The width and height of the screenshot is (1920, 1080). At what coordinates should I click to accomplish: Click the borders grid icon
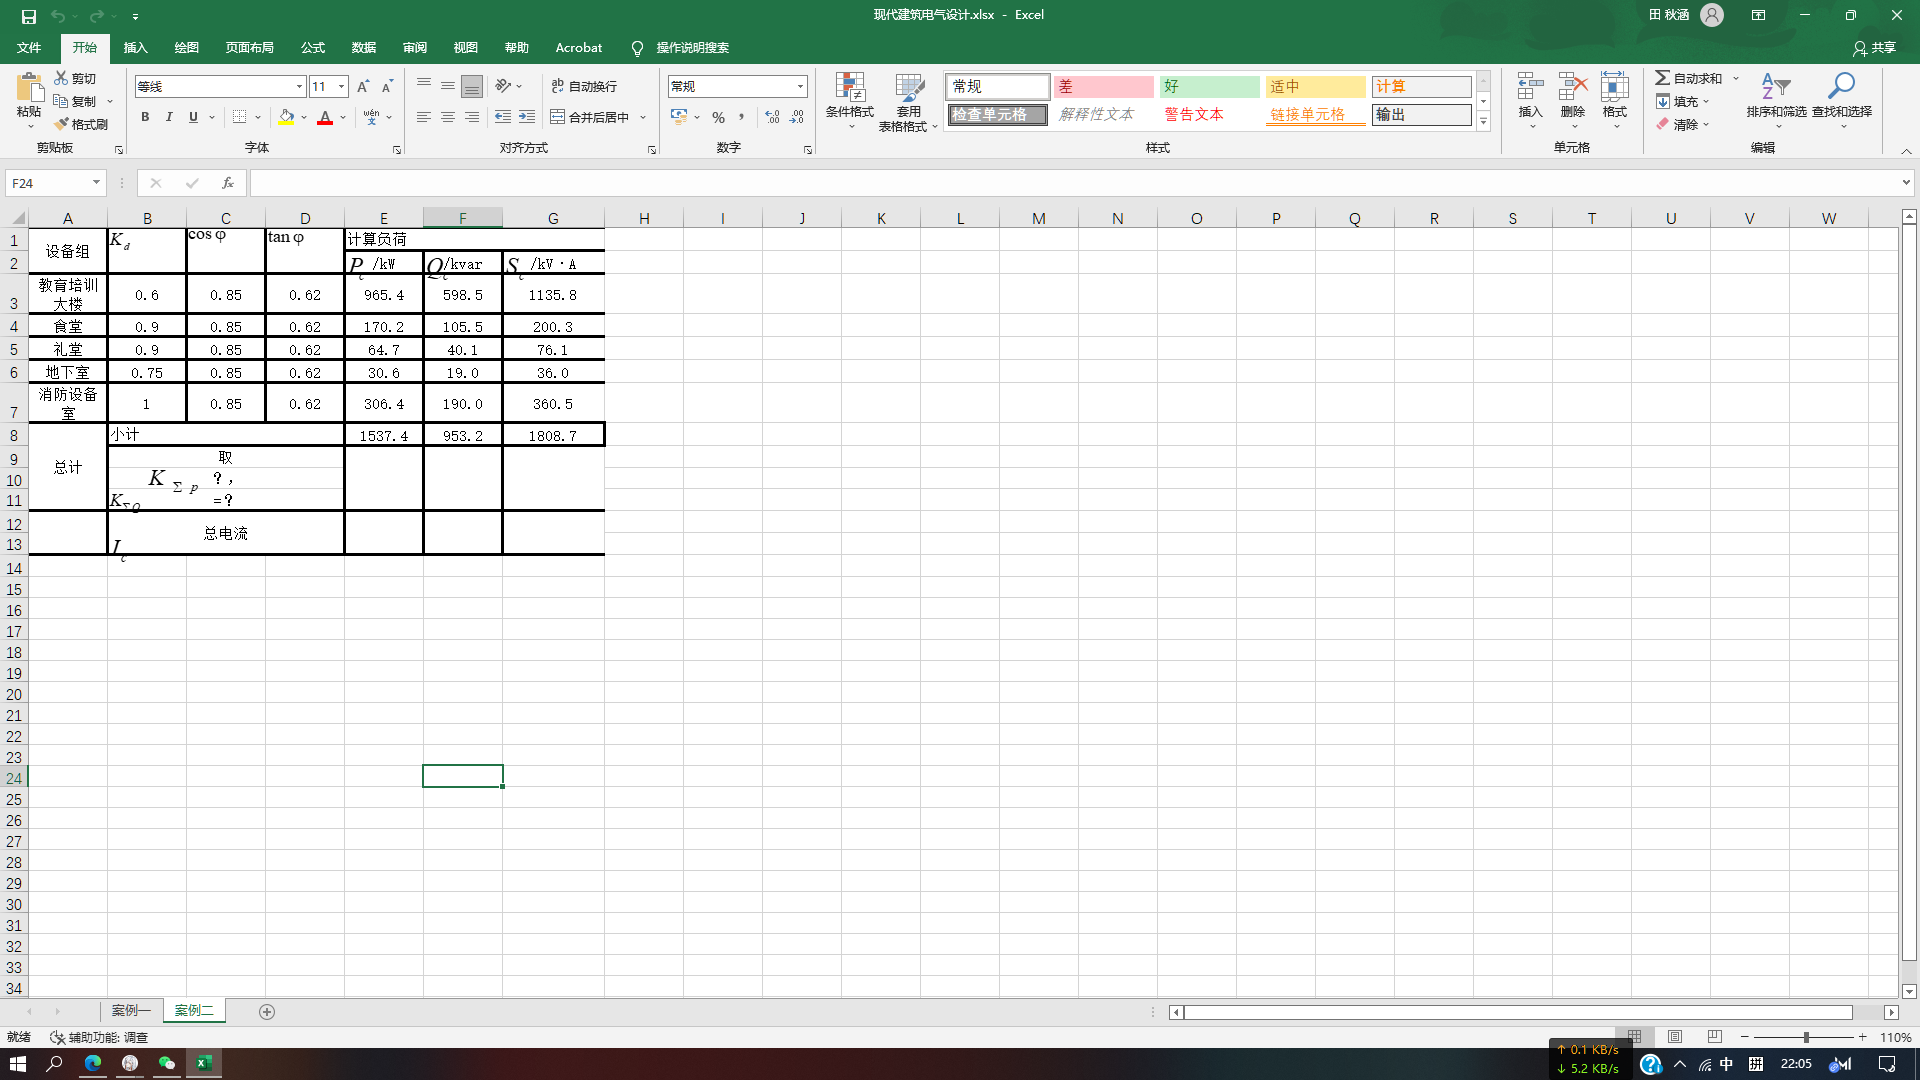pos(239,117)
